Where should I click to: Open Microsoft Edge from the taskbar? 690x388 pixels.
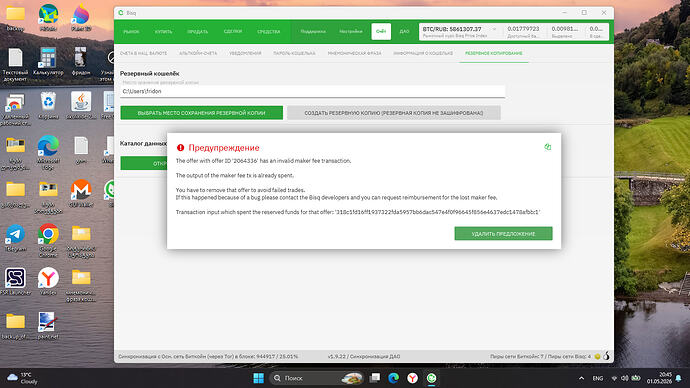tap(393, 378)
